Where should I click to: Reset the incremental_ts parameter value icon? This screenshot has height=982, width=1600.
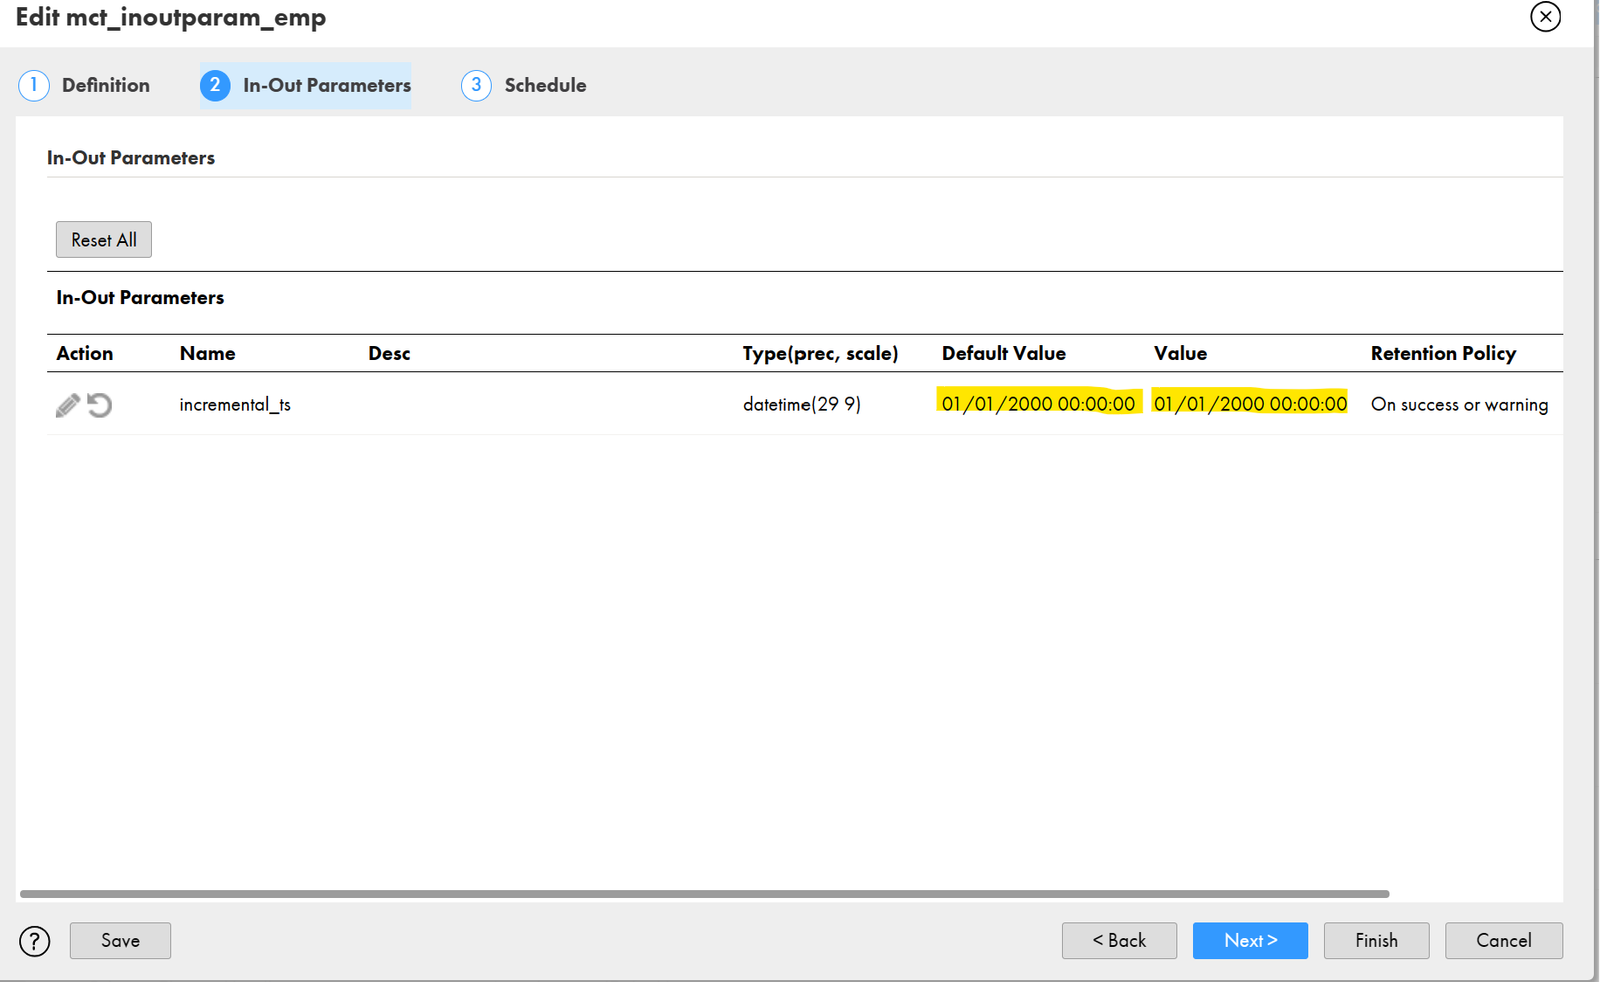coord(99,405)
